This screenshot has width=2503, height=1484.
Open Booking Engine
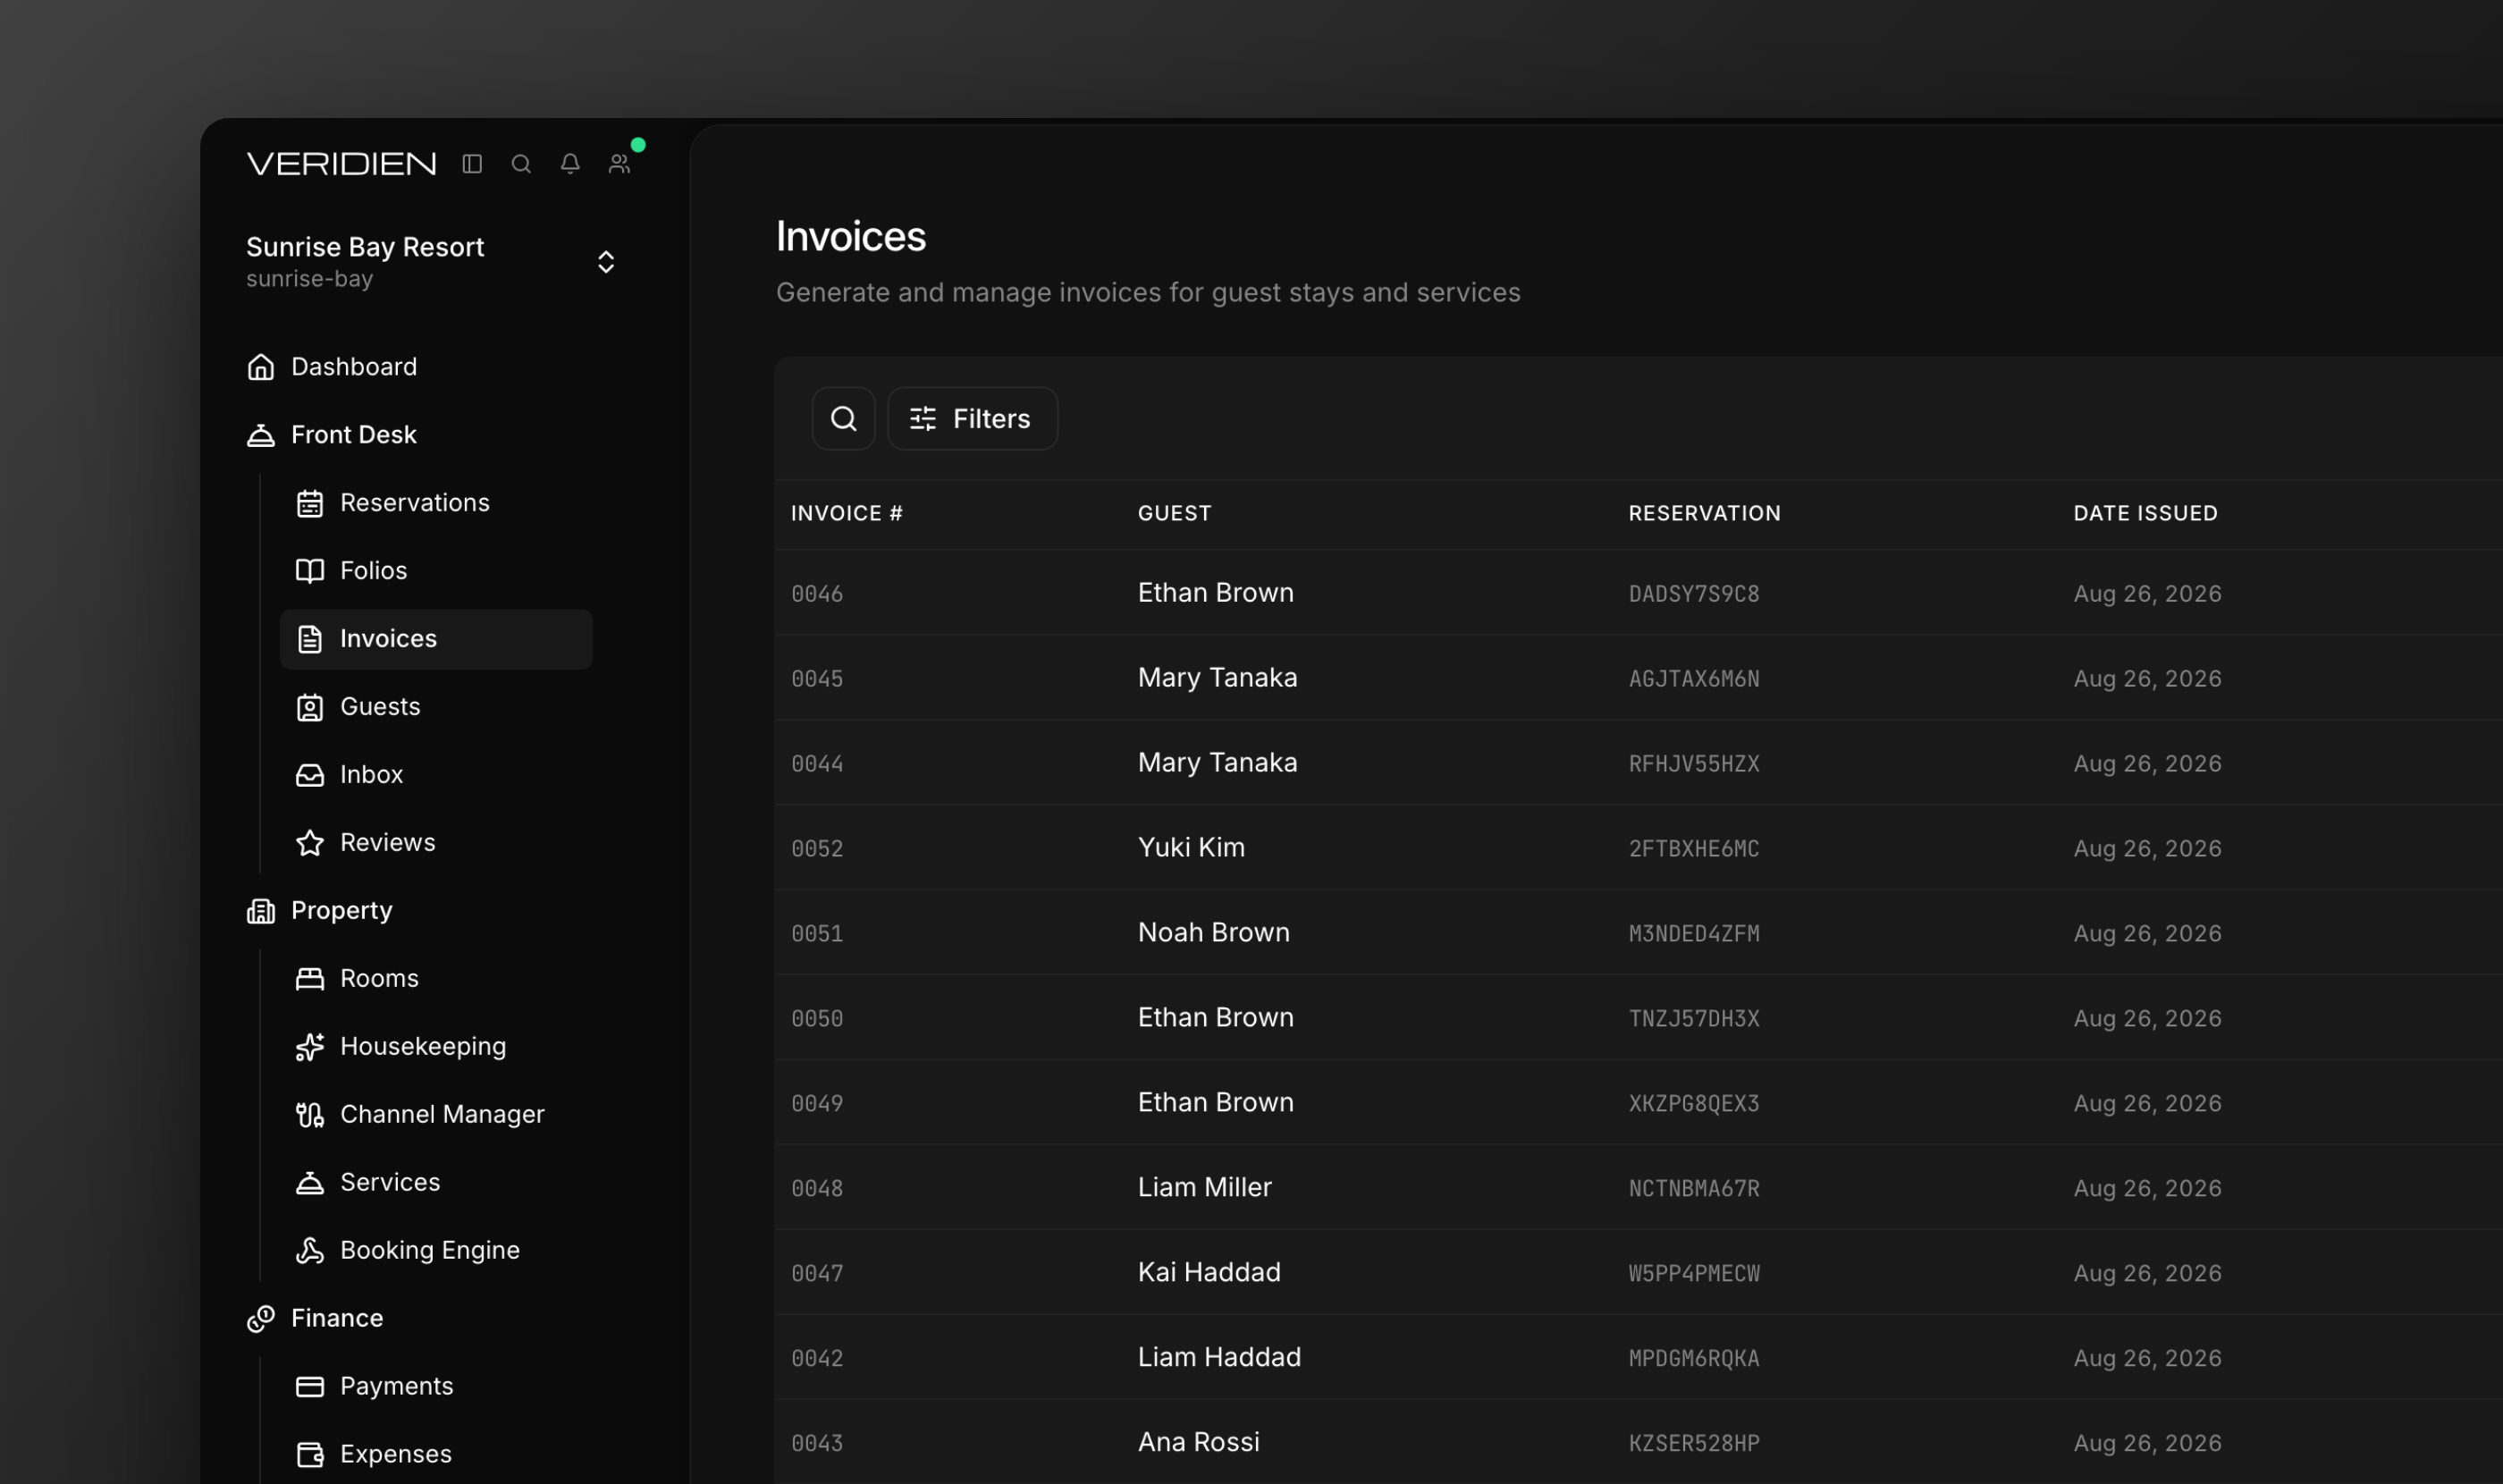click(430, 1251)
